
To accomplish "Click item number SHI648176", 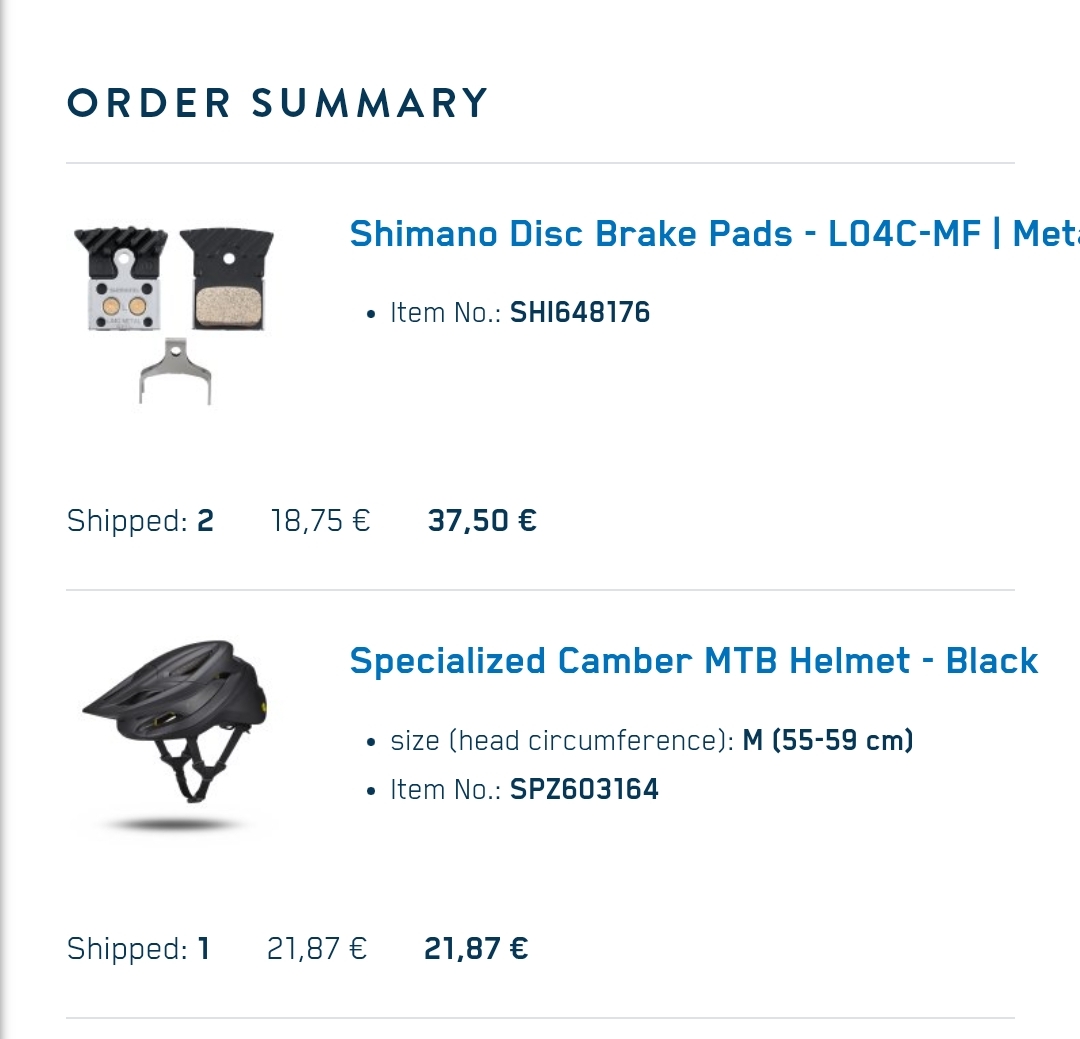I will tap(580, 313).
